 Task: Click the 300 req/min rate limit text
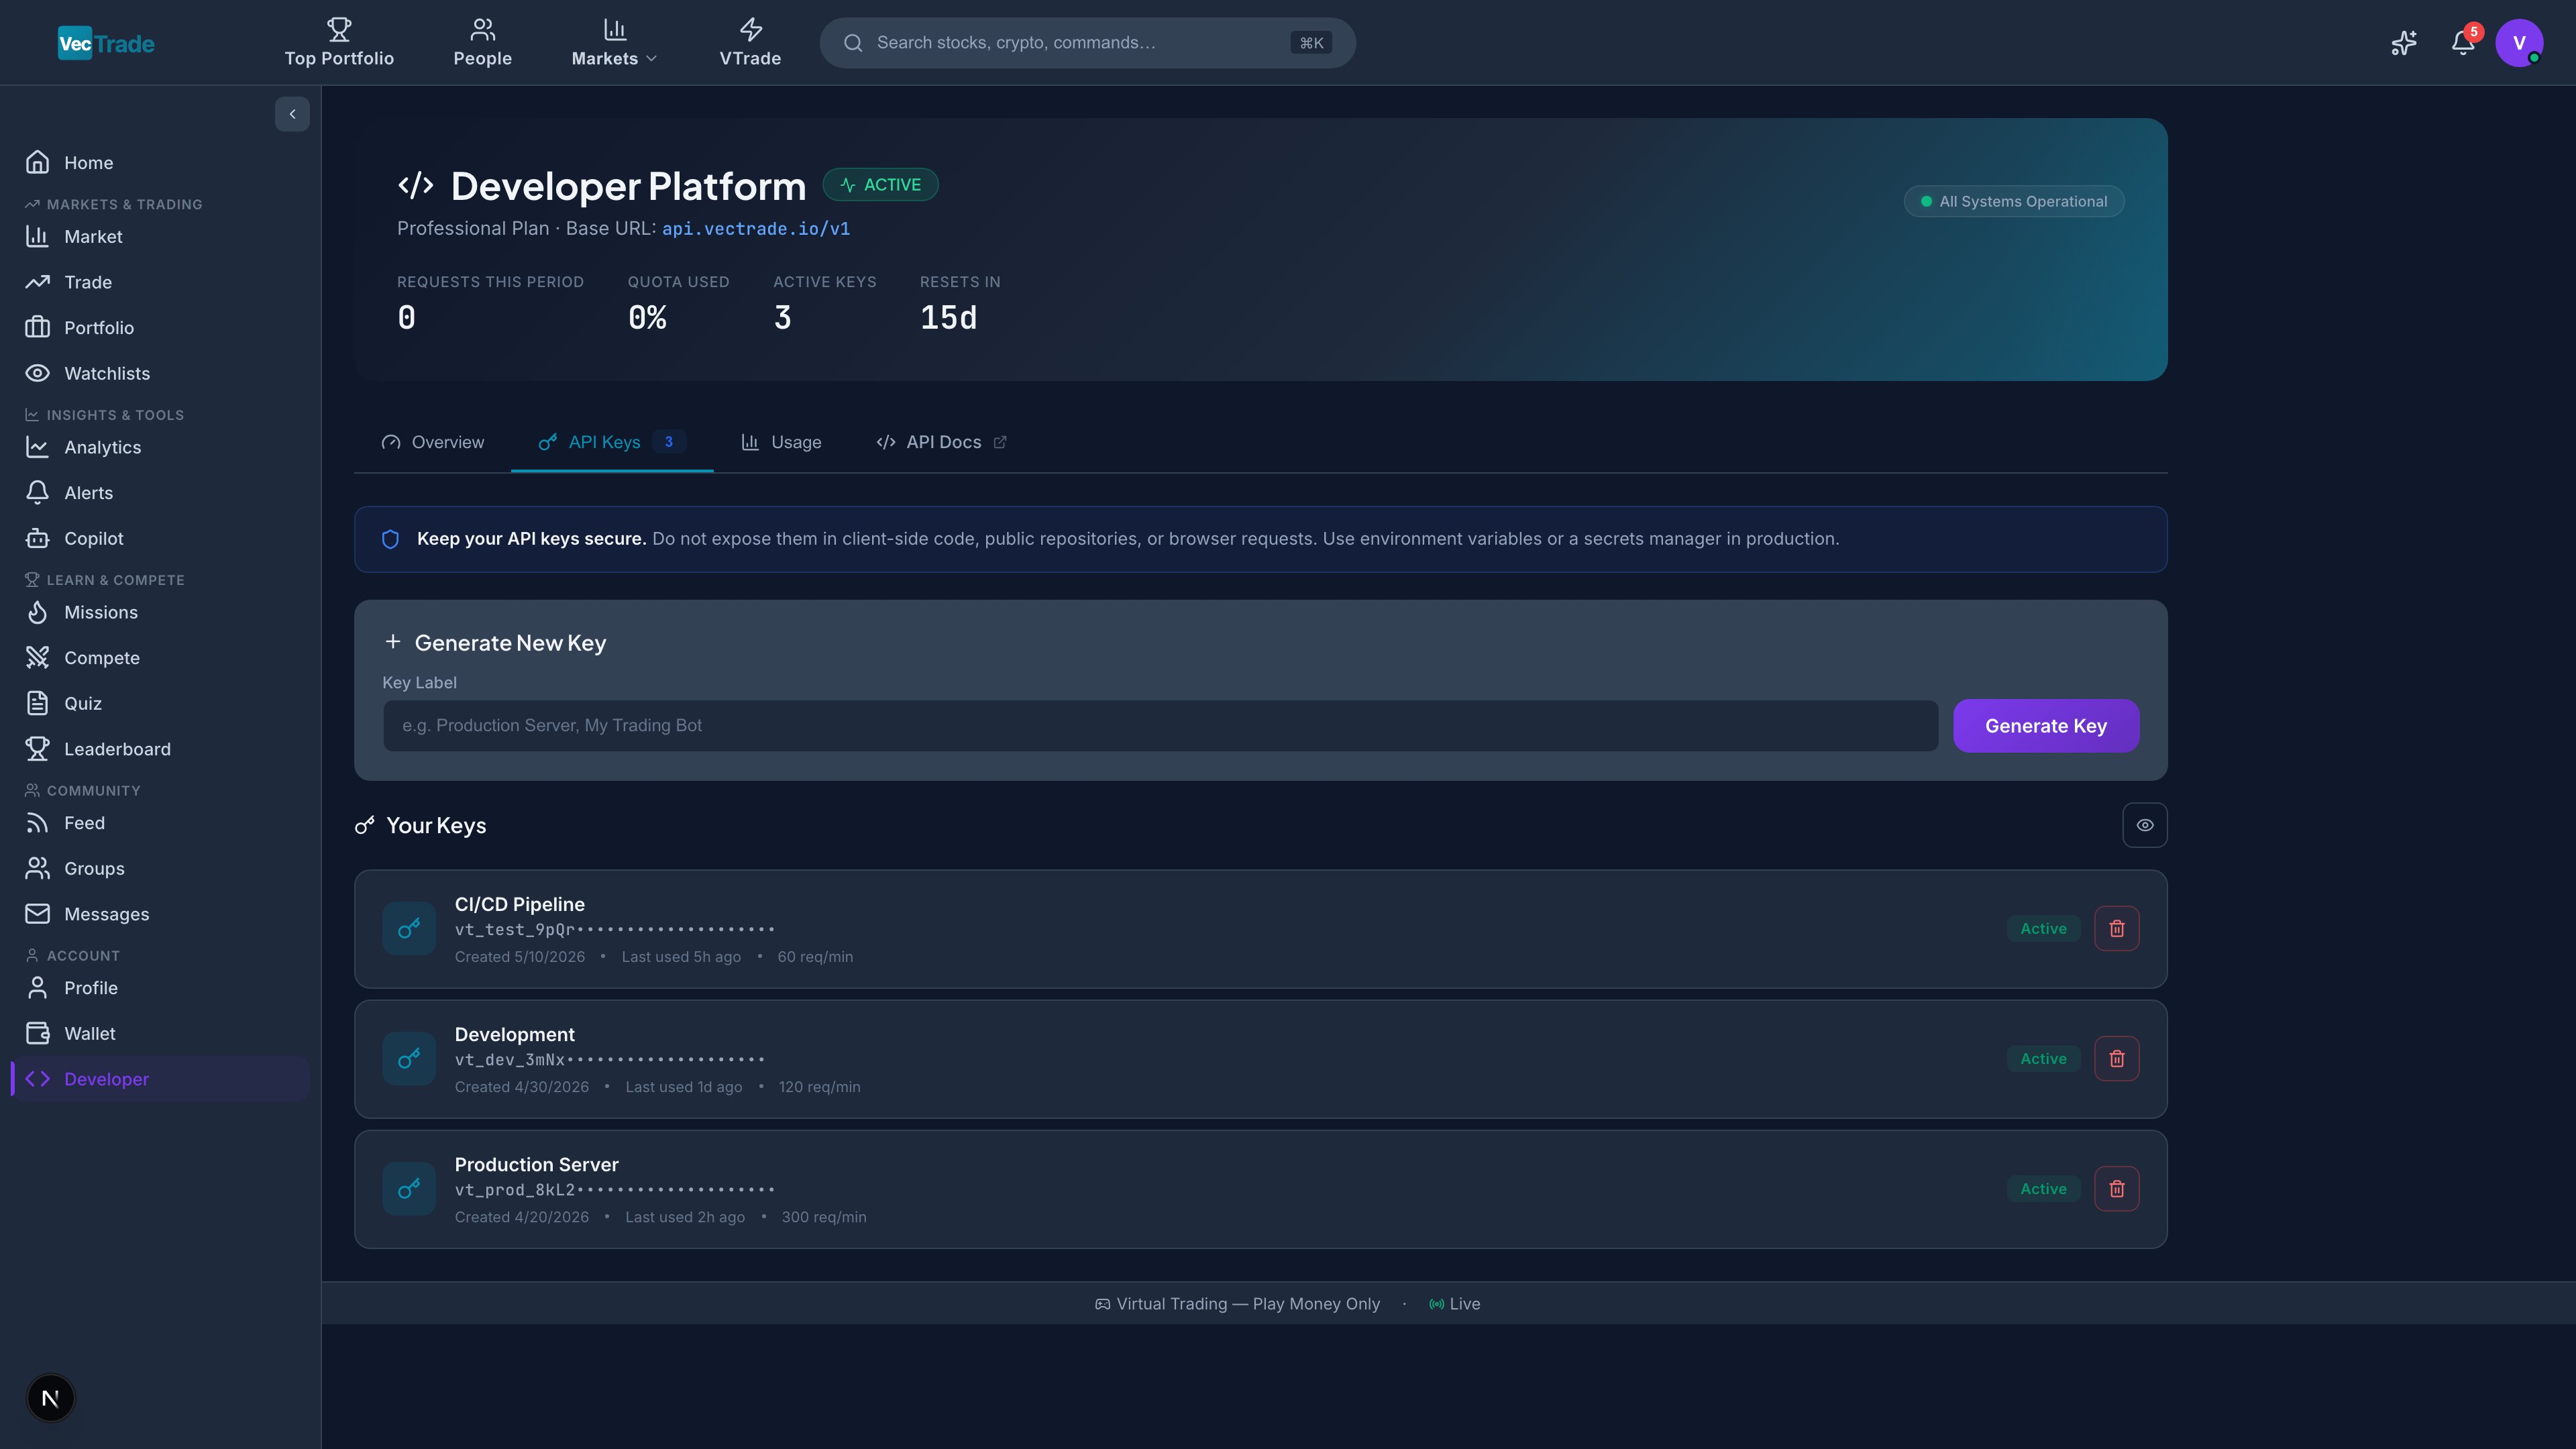click(824, 1217)
